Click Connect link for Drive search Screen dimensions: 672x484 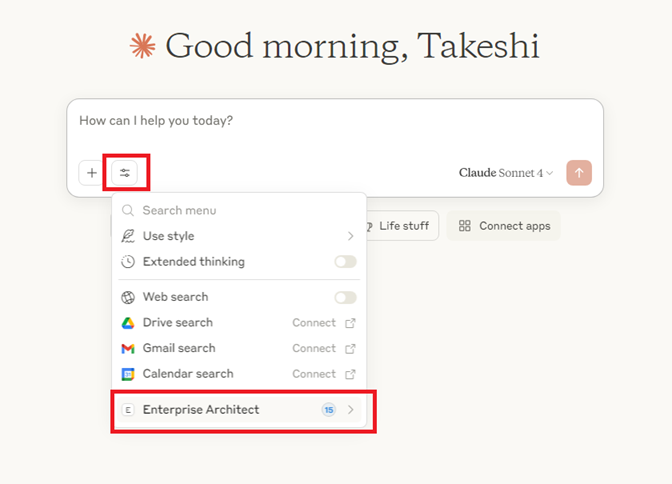coord(314,323)
